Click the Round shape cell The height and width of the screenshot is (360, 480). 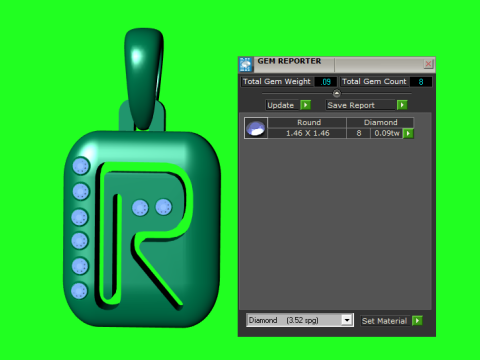point(307,122)
